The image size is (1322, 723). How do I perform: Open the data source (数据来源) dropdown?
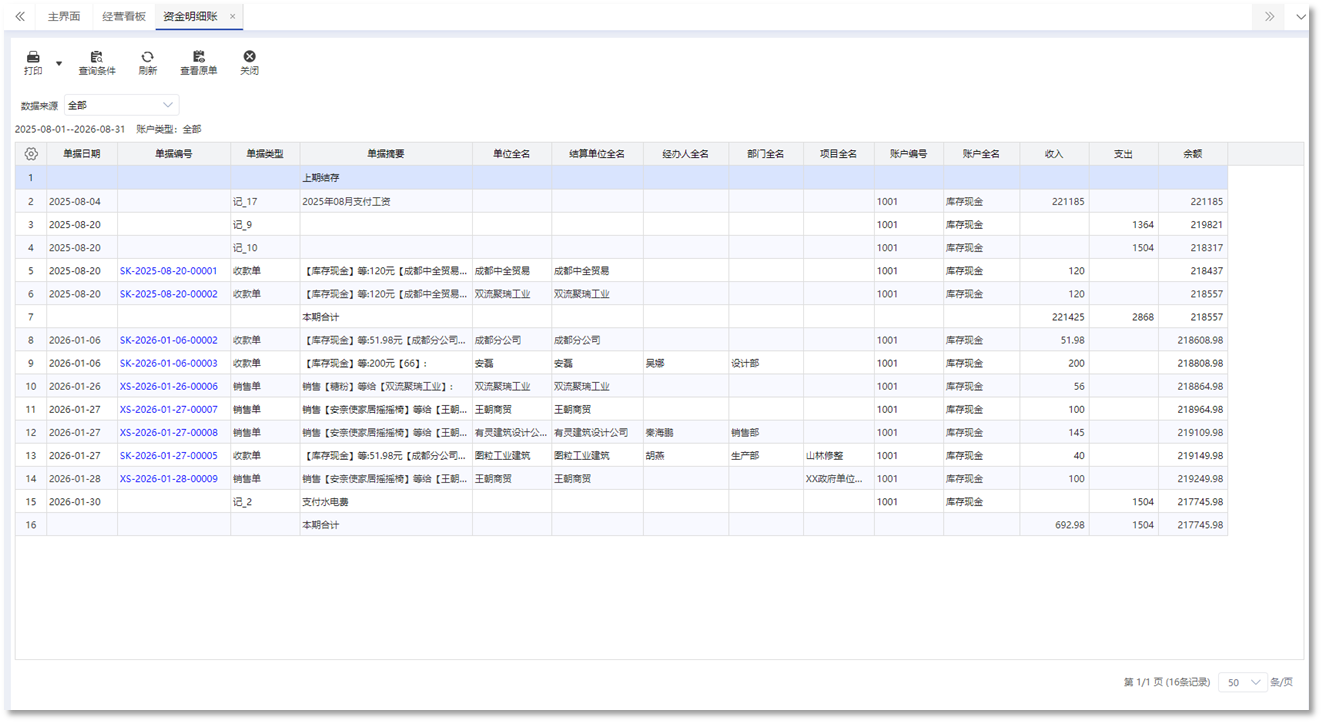121,105
